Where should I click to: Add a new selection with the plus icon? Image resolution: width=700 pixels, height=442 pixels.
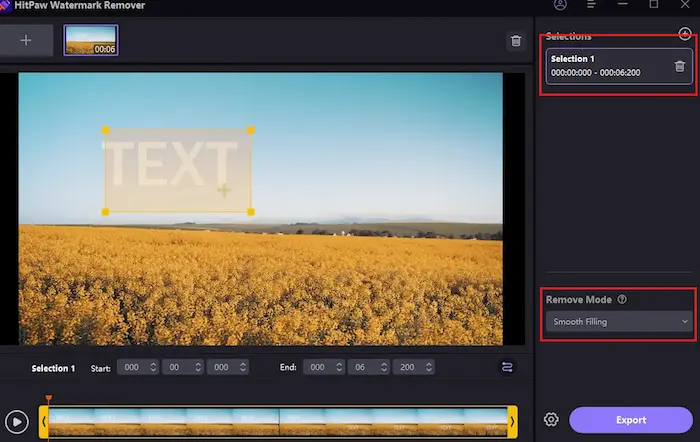coord(685,34)
